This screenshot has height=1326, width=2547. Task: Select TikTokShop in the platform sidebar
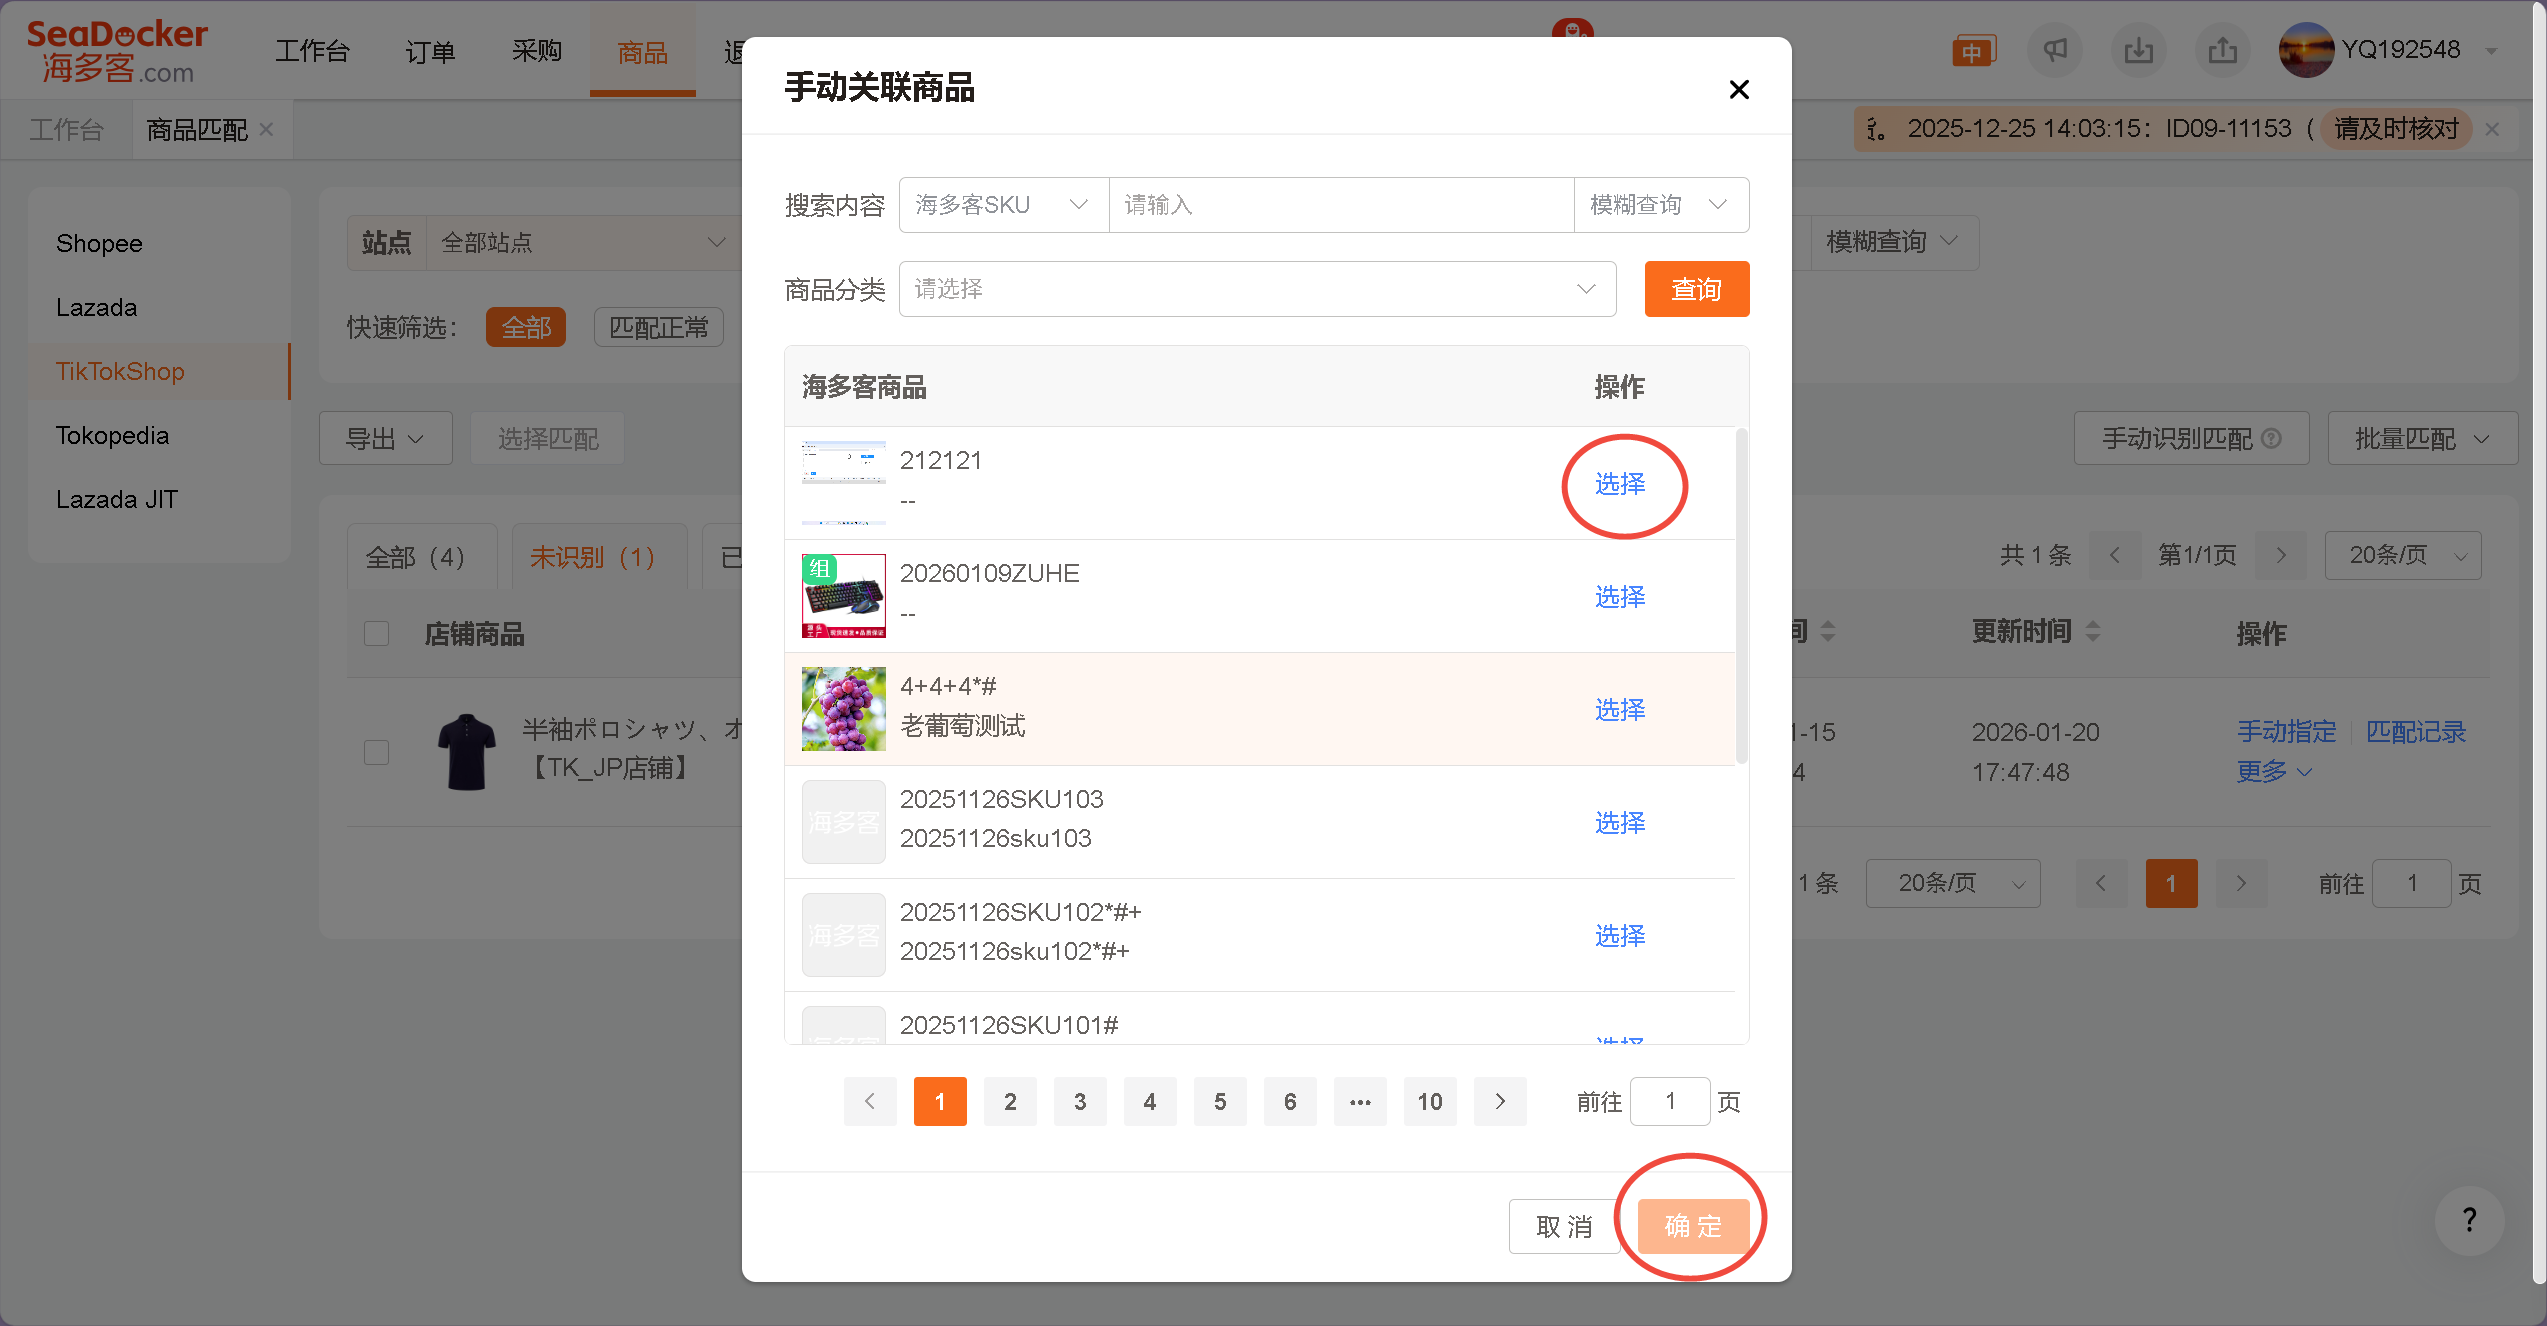point(120,371)
